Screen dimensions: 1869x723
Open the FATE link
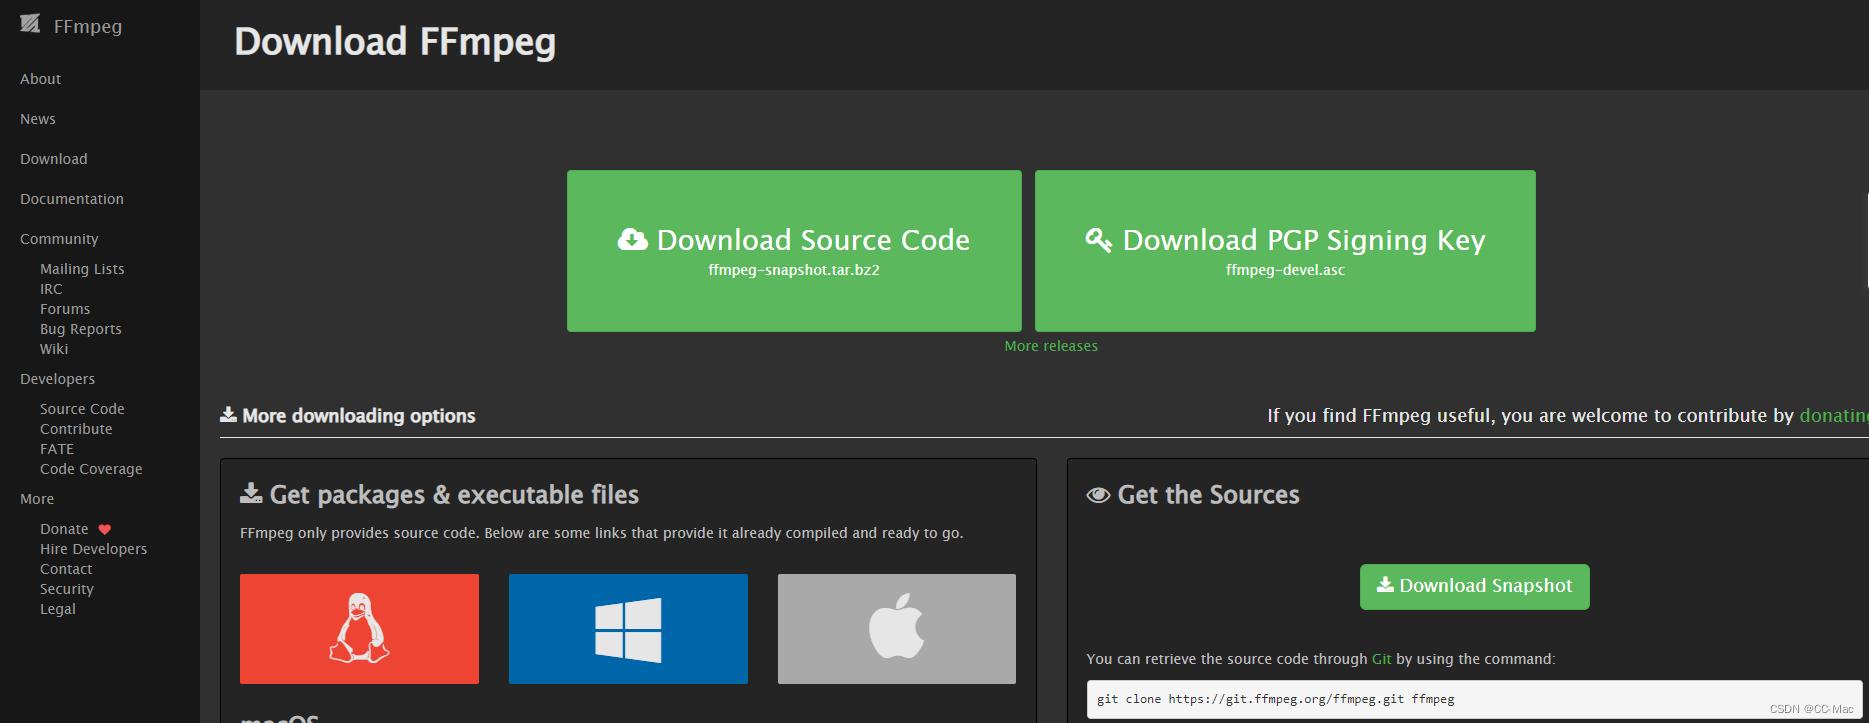(57, 449)
